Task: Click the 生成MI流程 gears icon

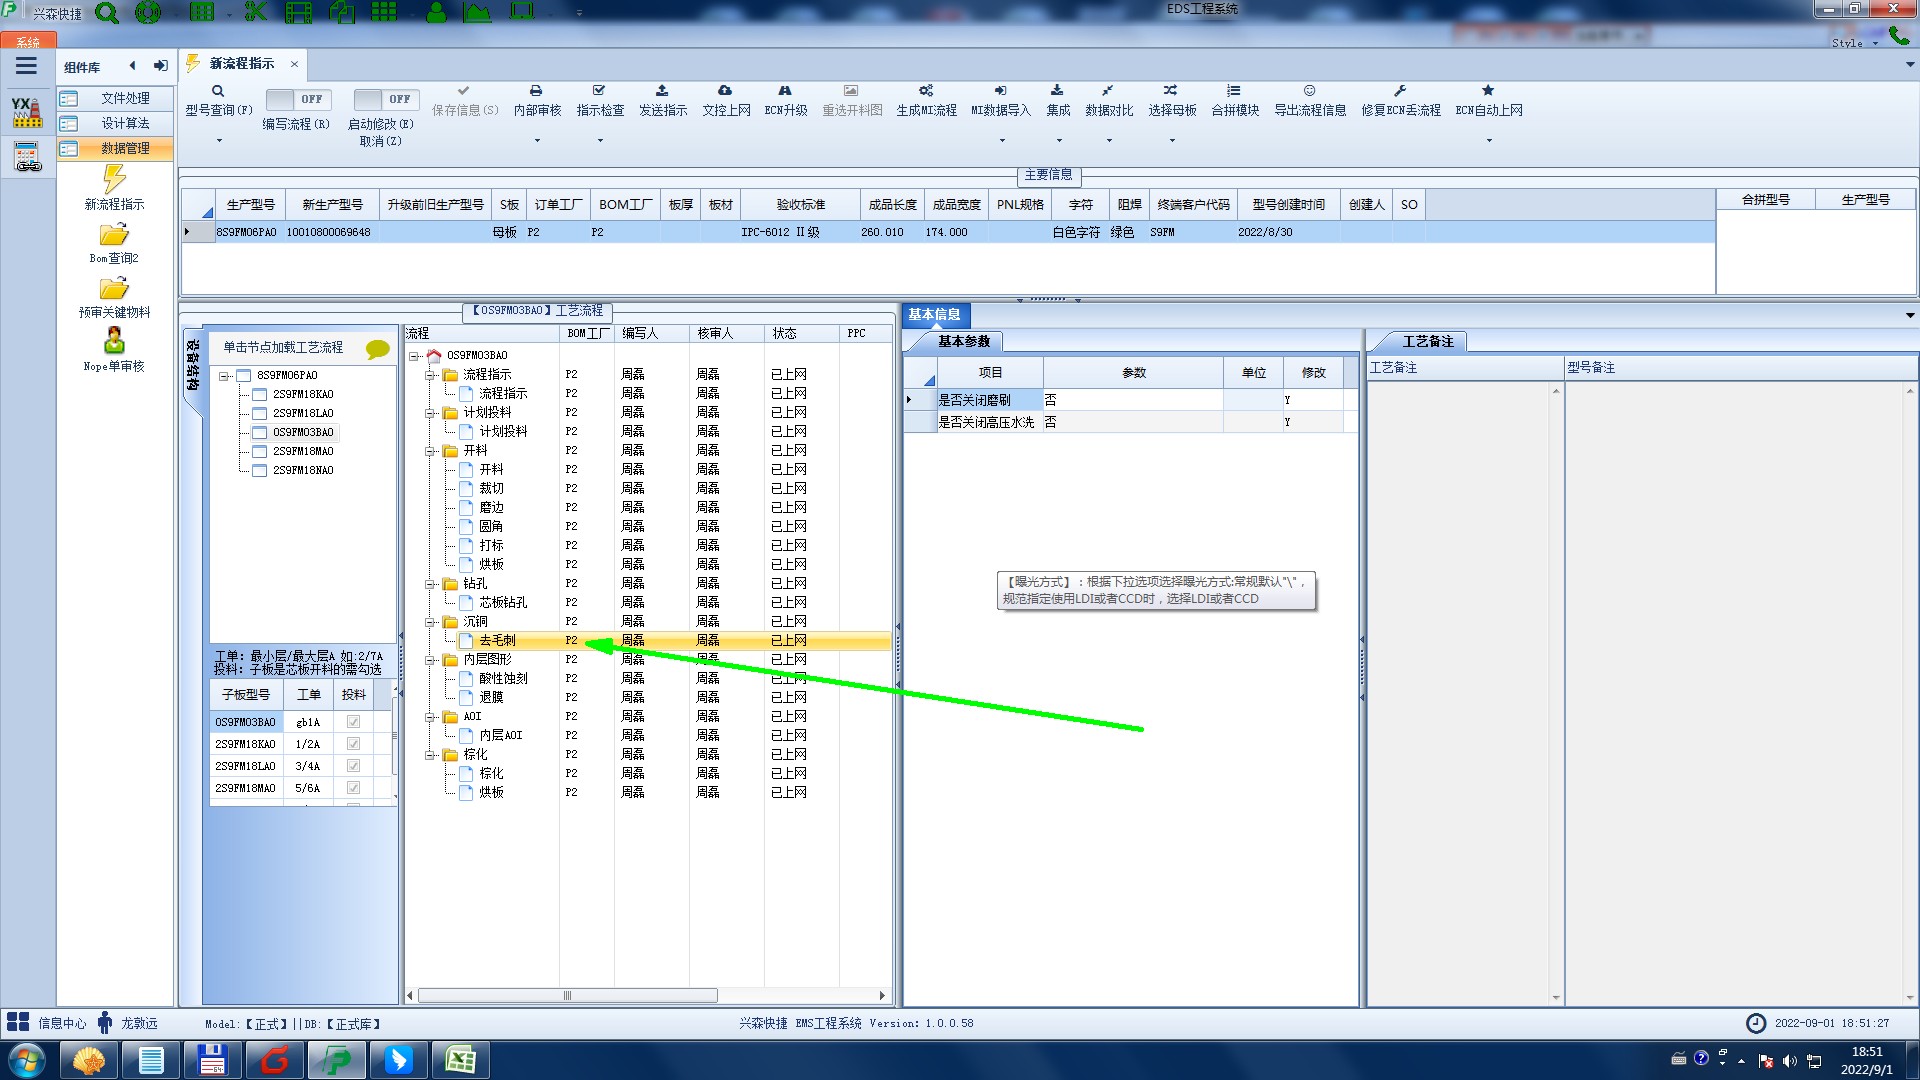Action: click(926, 91)
